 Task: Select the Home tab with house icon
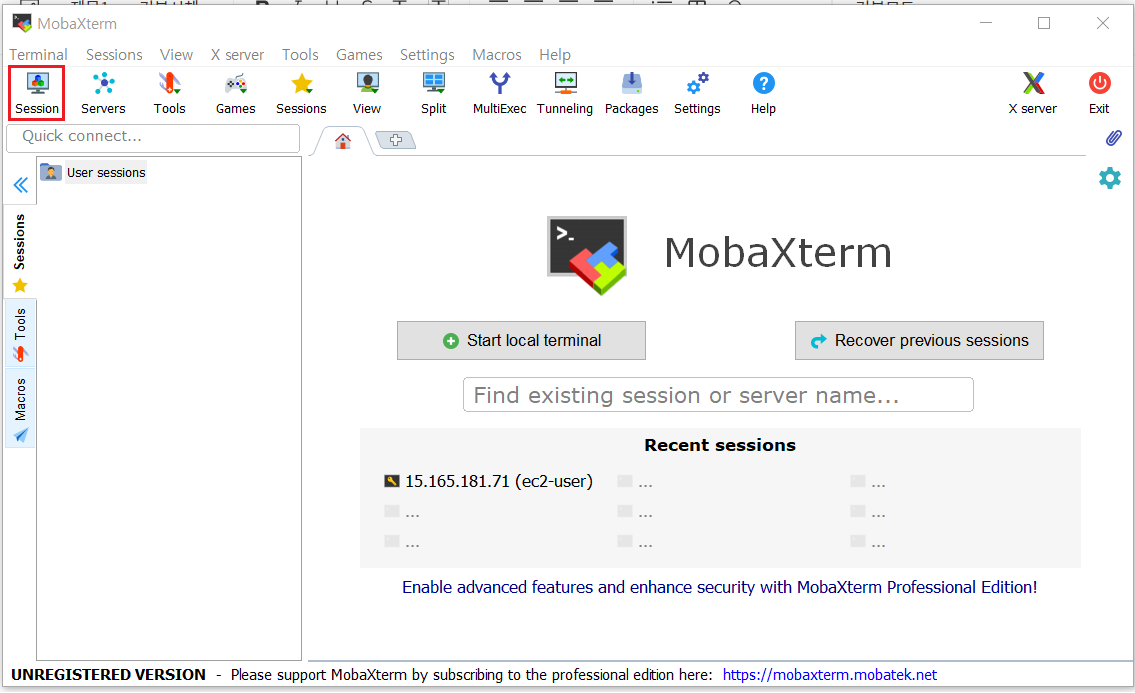click(x=343, y=140)
